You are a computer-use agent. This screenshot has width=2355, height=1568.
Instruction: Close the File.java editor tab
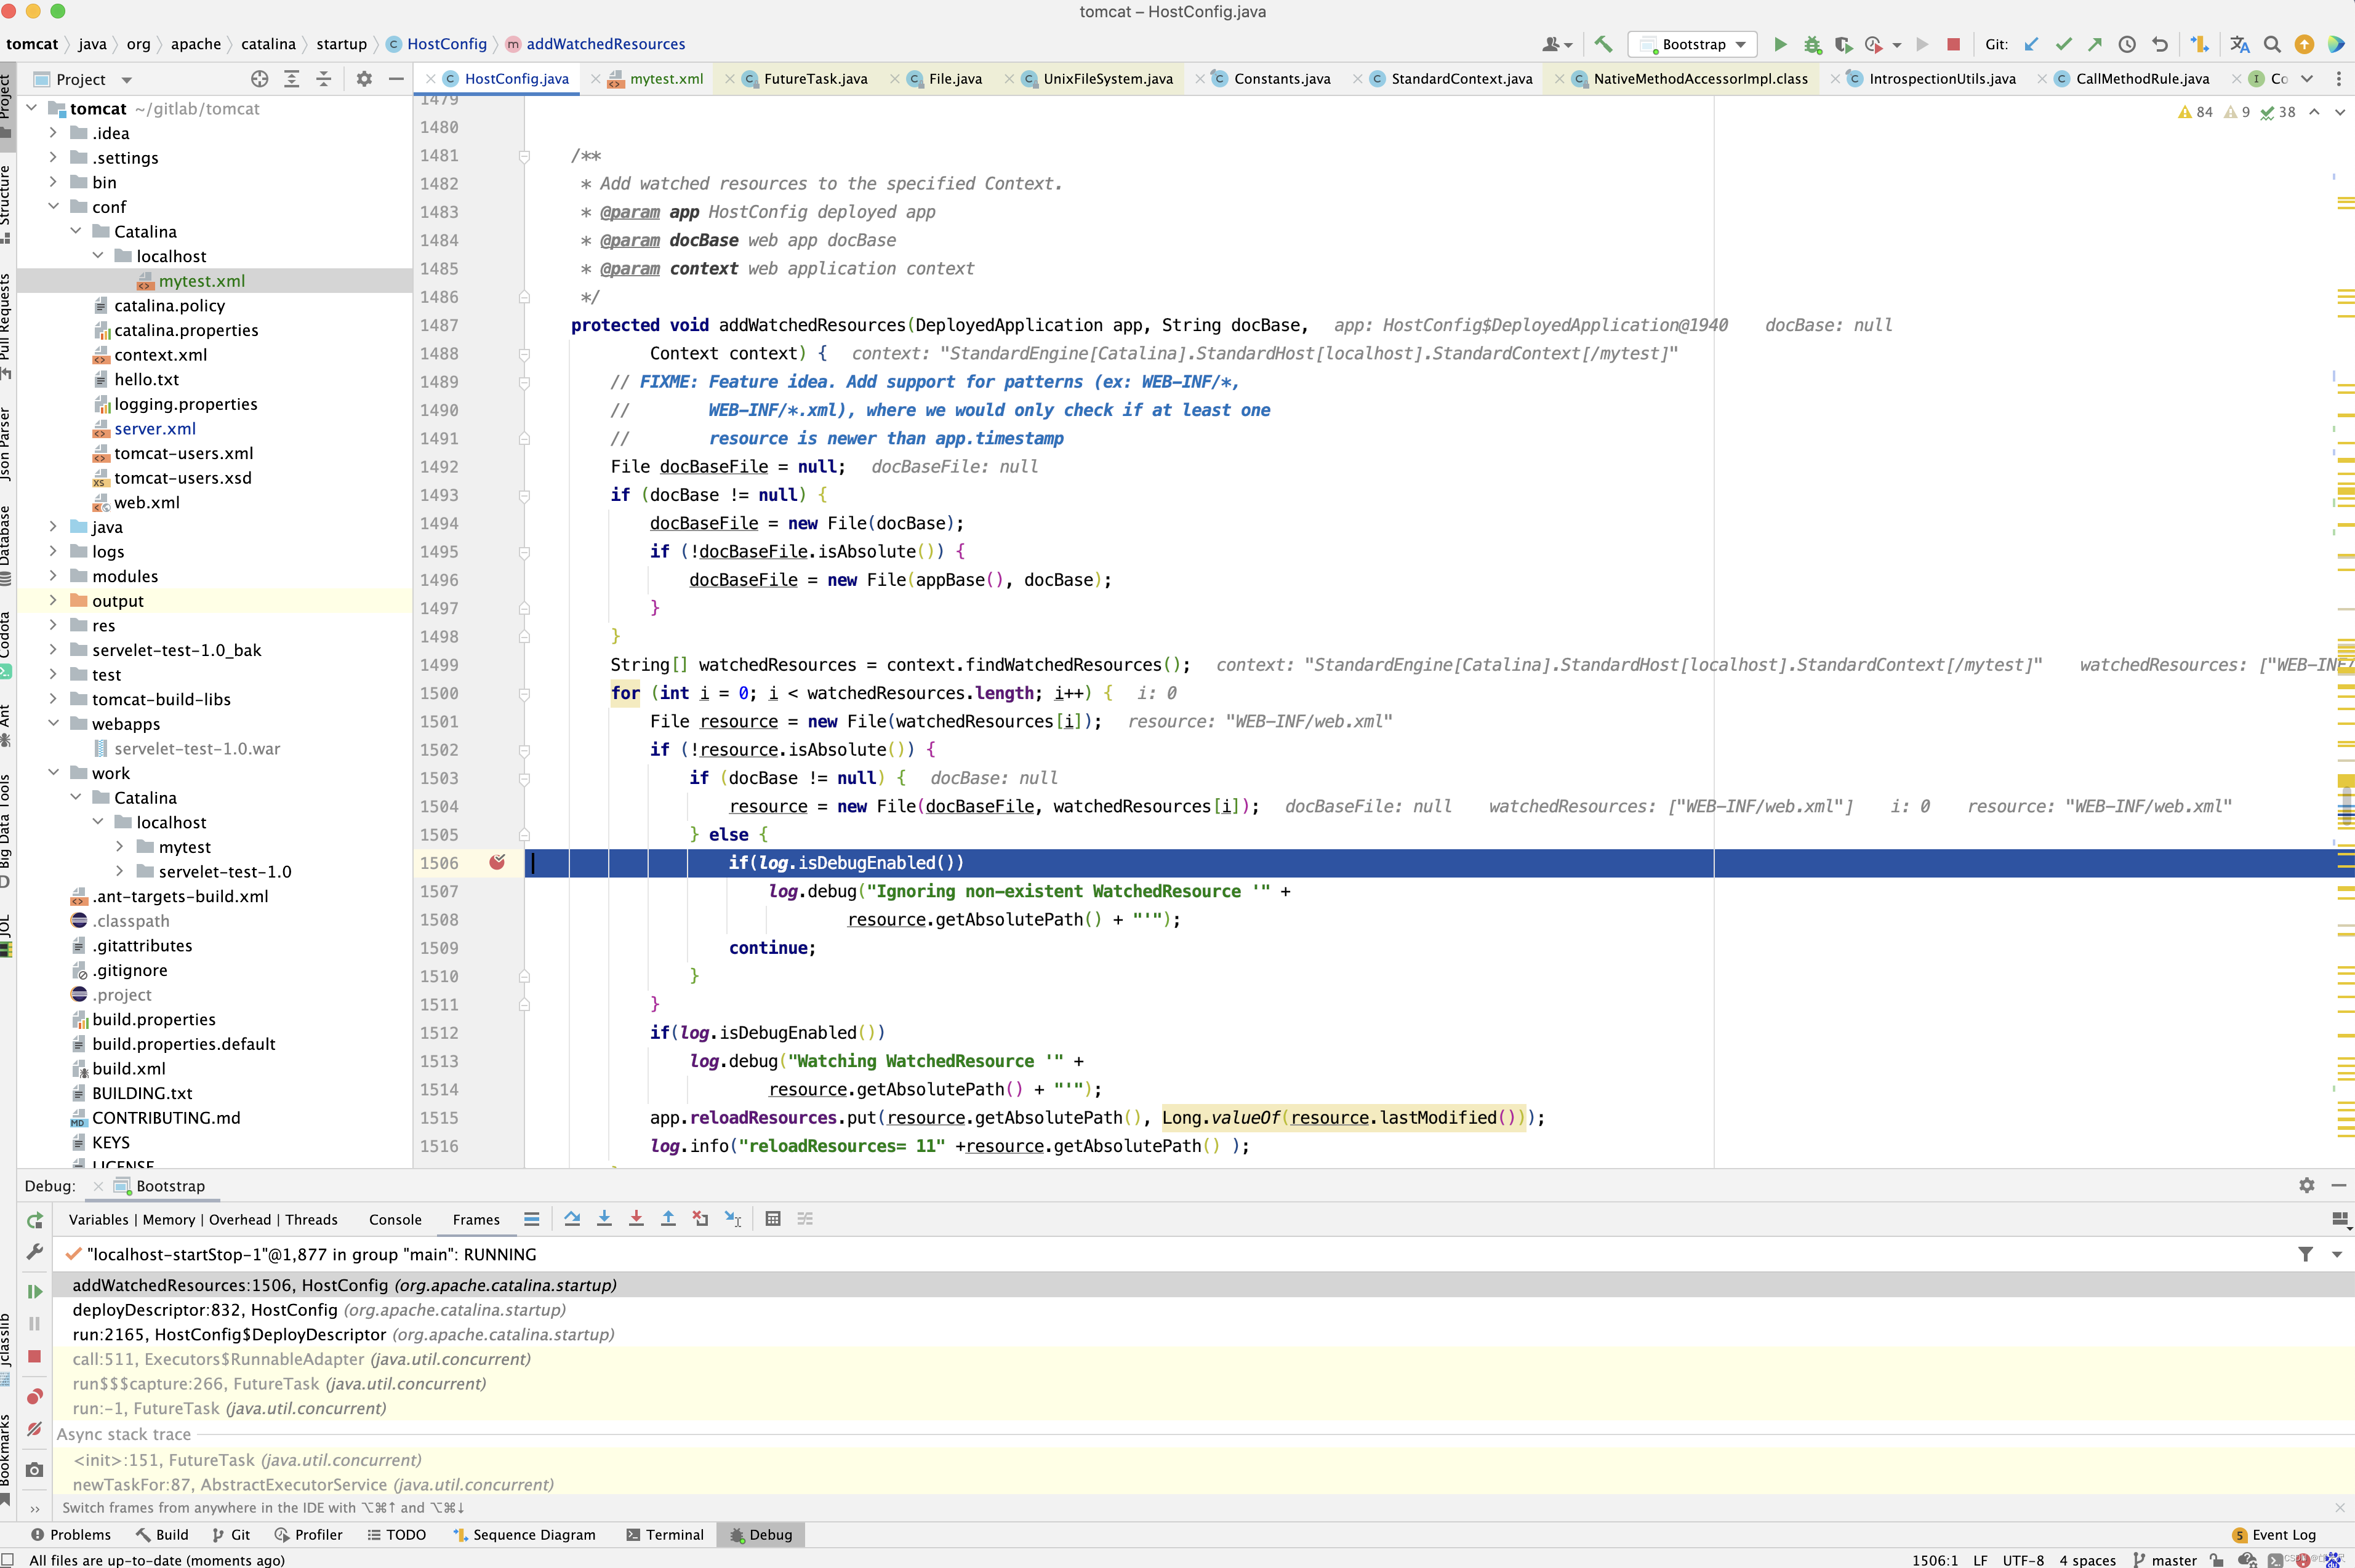(x=895, y=79)
